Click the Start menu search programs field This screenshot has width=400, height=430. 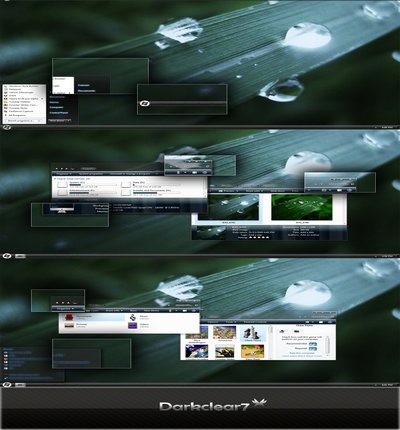pos(23,120)
